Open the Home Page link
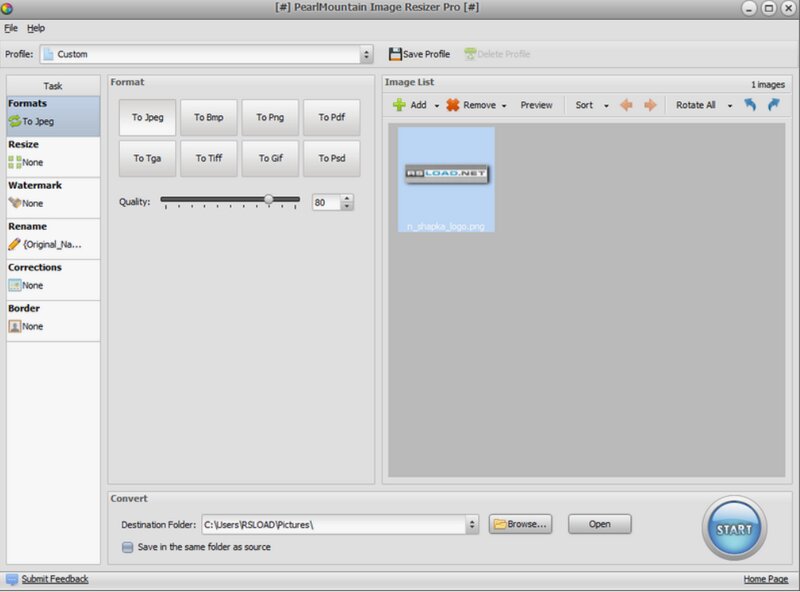 coord(765,579)
